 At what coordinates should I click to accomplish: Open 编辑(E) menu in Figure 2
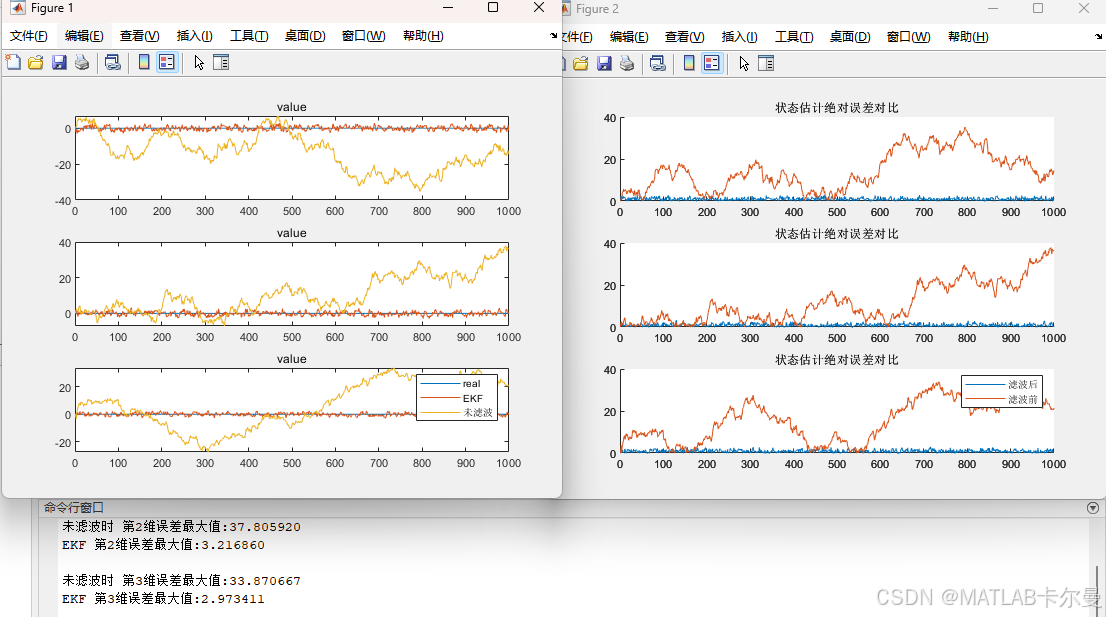point(629,37)
